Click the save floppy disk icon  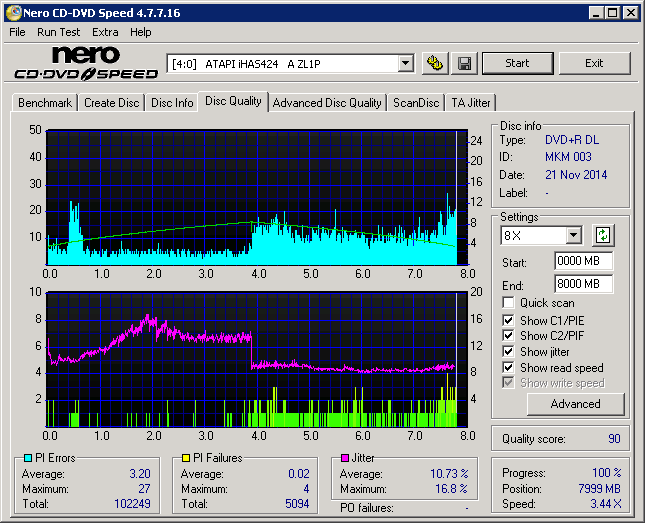click(x=464, y=63)
